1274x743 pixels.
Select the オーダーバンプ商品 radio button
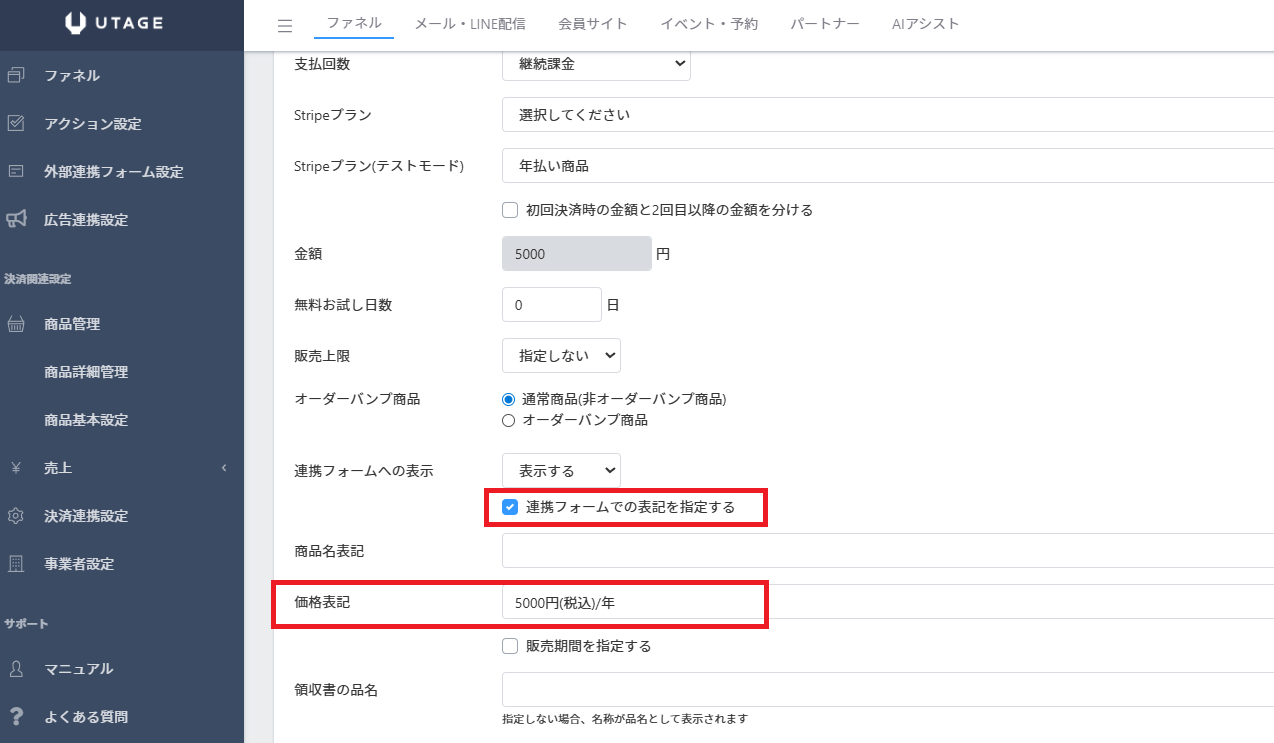[509, 420]
